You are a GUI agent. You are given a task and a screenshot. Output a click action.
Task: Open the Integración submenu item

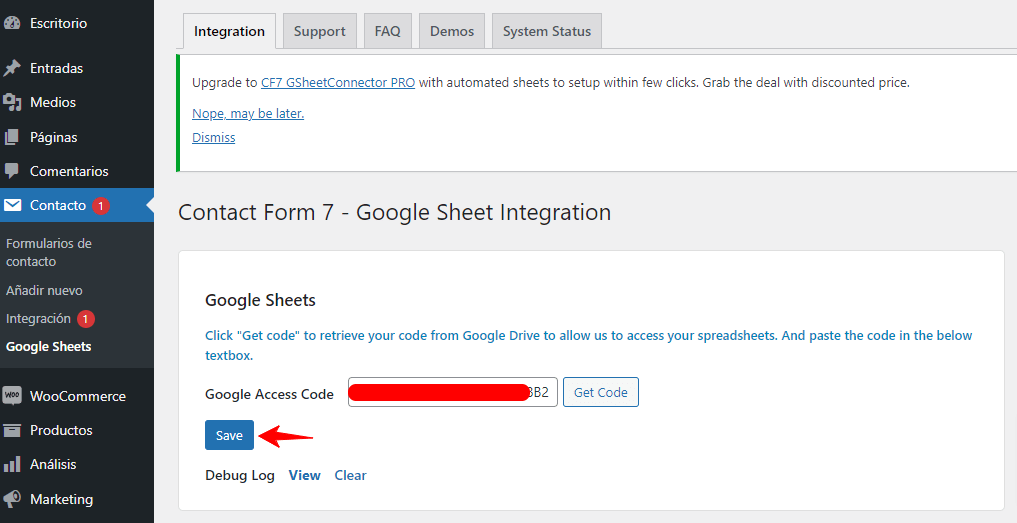[38, 319]
